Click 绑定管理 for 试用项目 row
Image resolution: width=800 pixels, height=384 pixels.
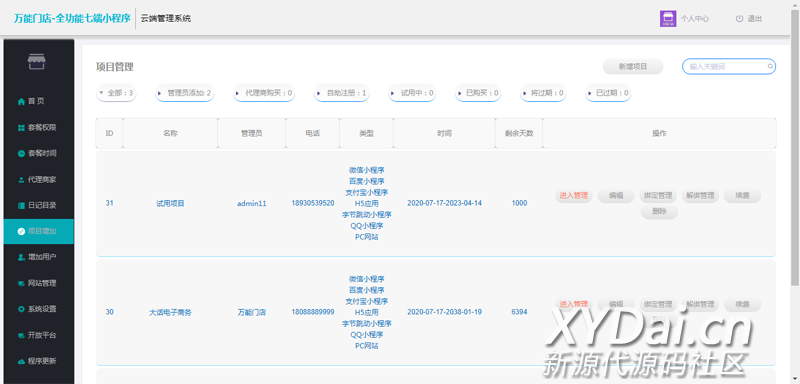(658, 195)
